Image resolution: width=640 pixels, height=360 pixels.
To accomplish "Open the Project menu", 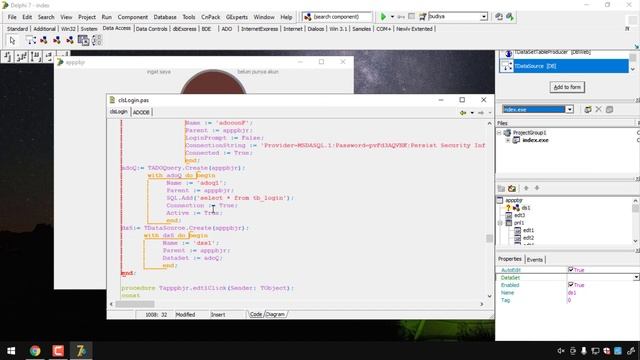I will (x=87, y=17).
